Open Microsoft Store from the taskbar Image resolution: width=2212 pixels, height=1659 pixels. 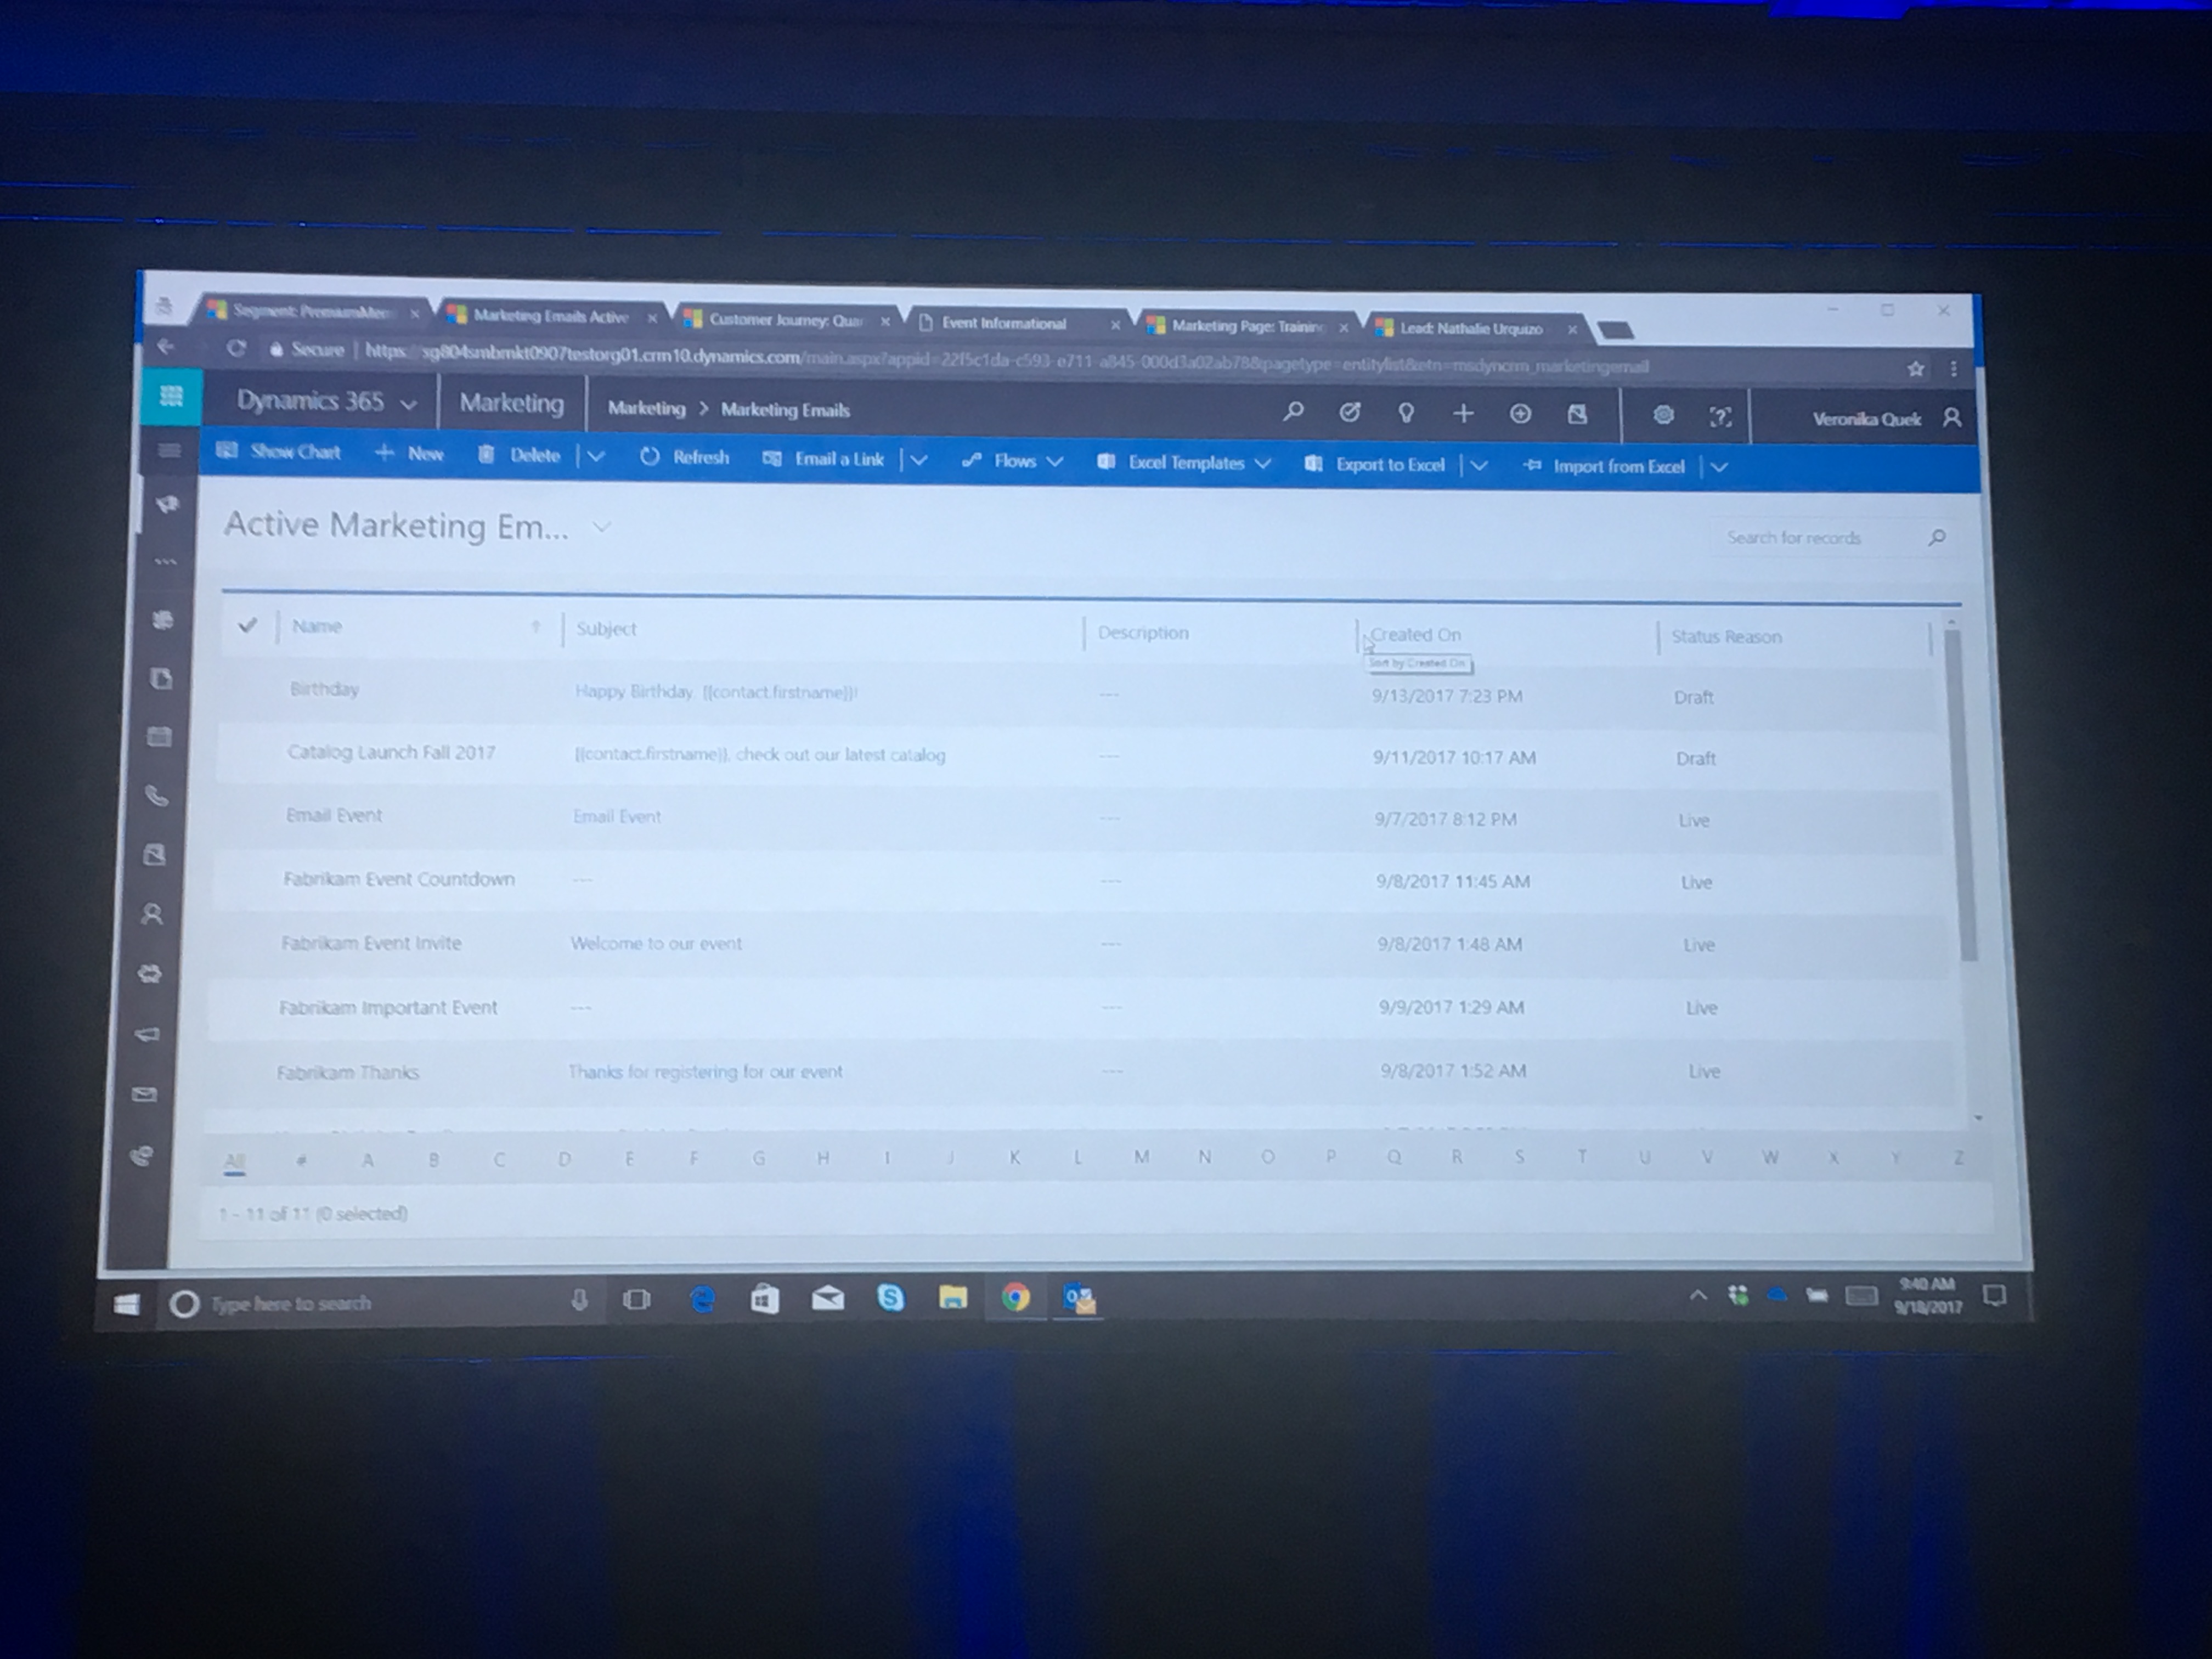click(765, 1299)
